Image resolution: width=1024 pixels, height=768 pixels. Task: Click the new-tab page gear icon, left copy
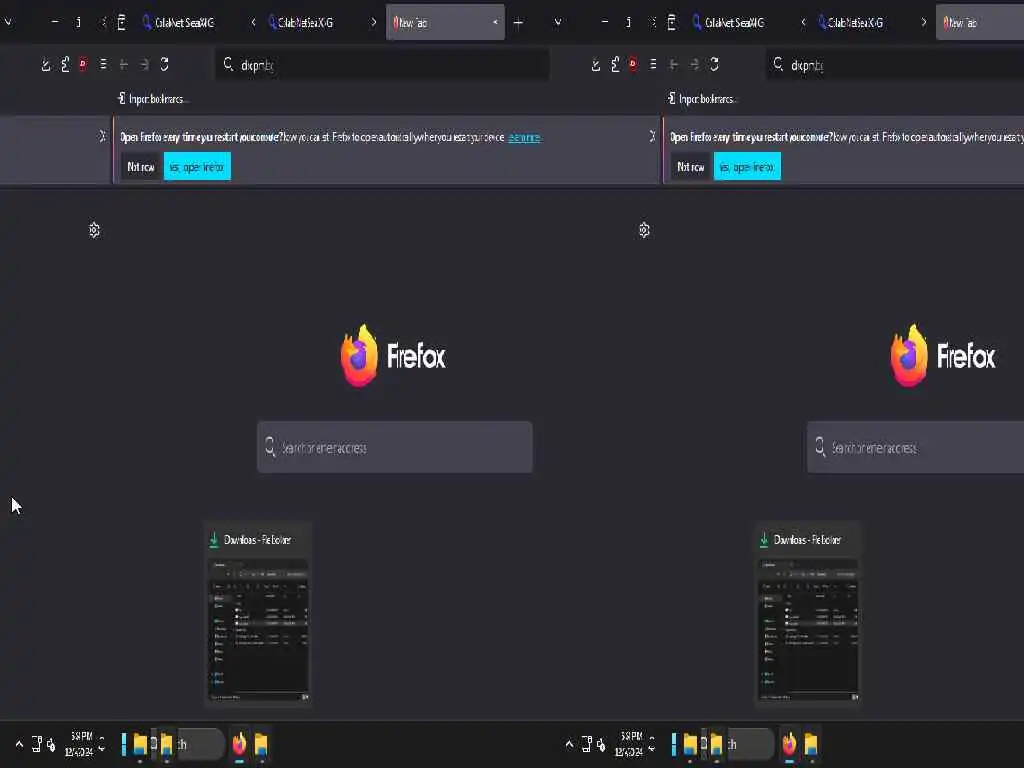point(94,230)
